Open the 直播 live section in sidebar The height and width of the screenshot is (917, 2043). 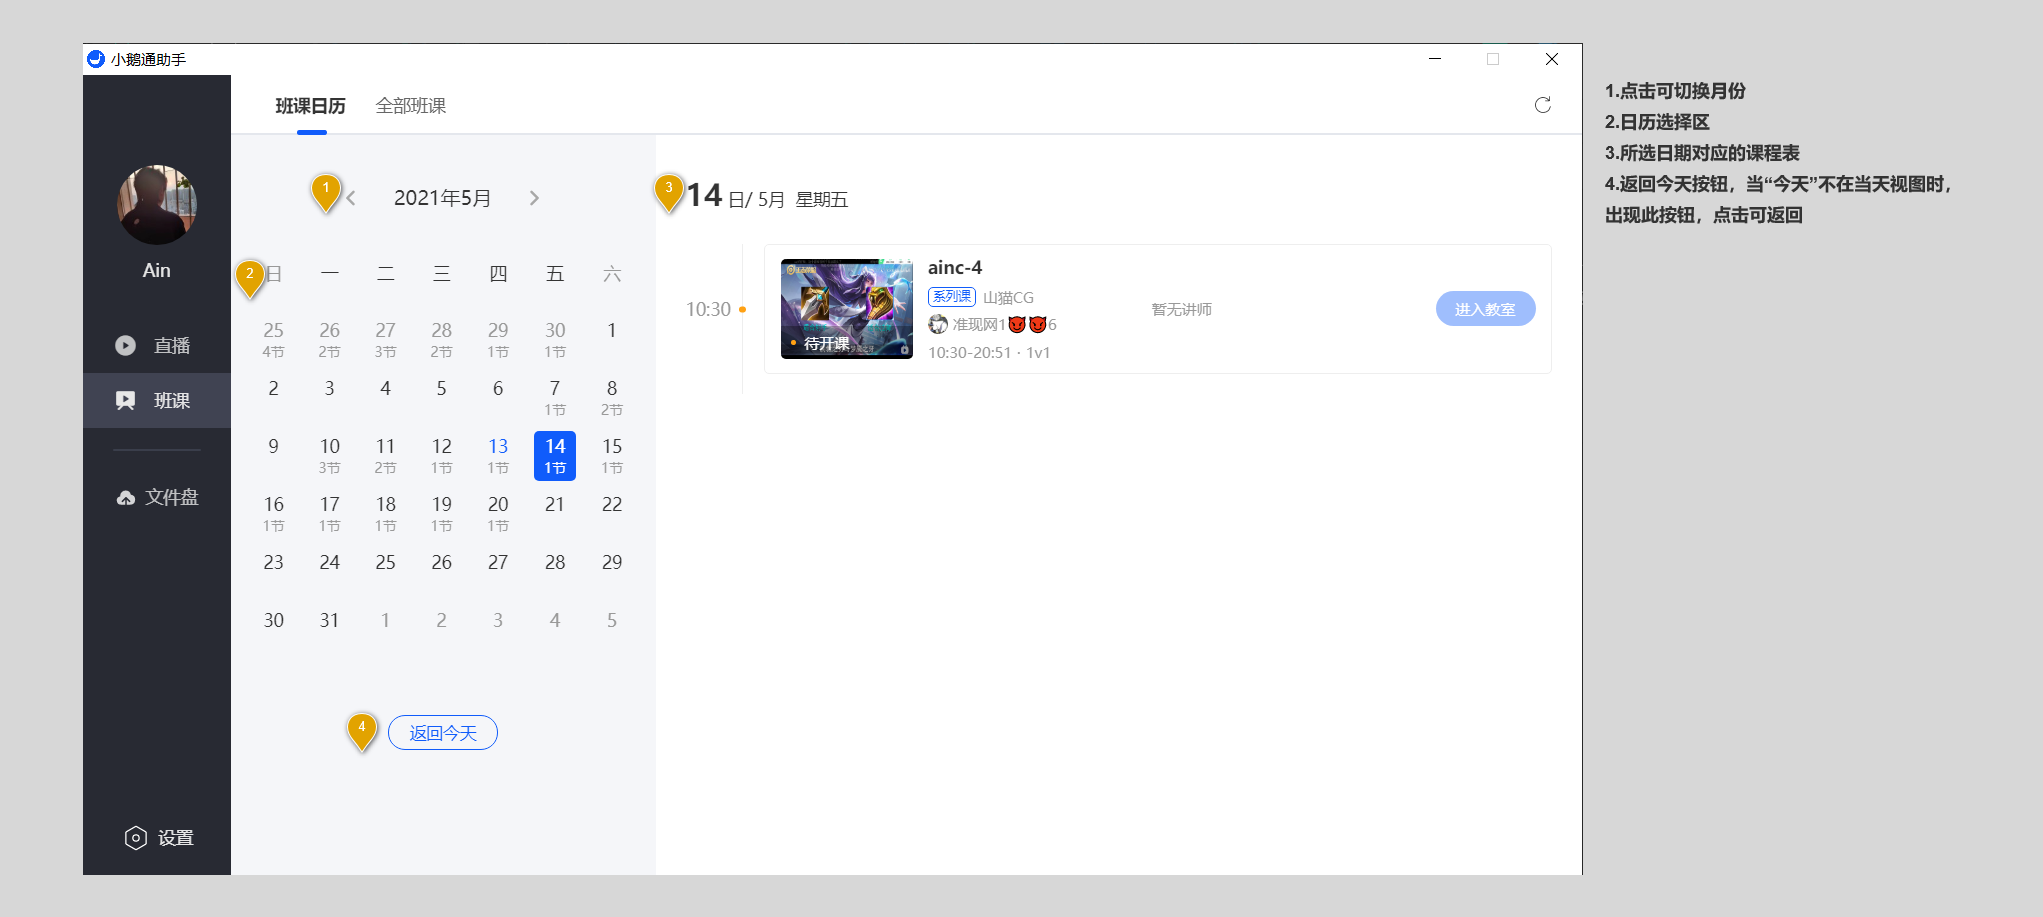(x=157, y=345)
